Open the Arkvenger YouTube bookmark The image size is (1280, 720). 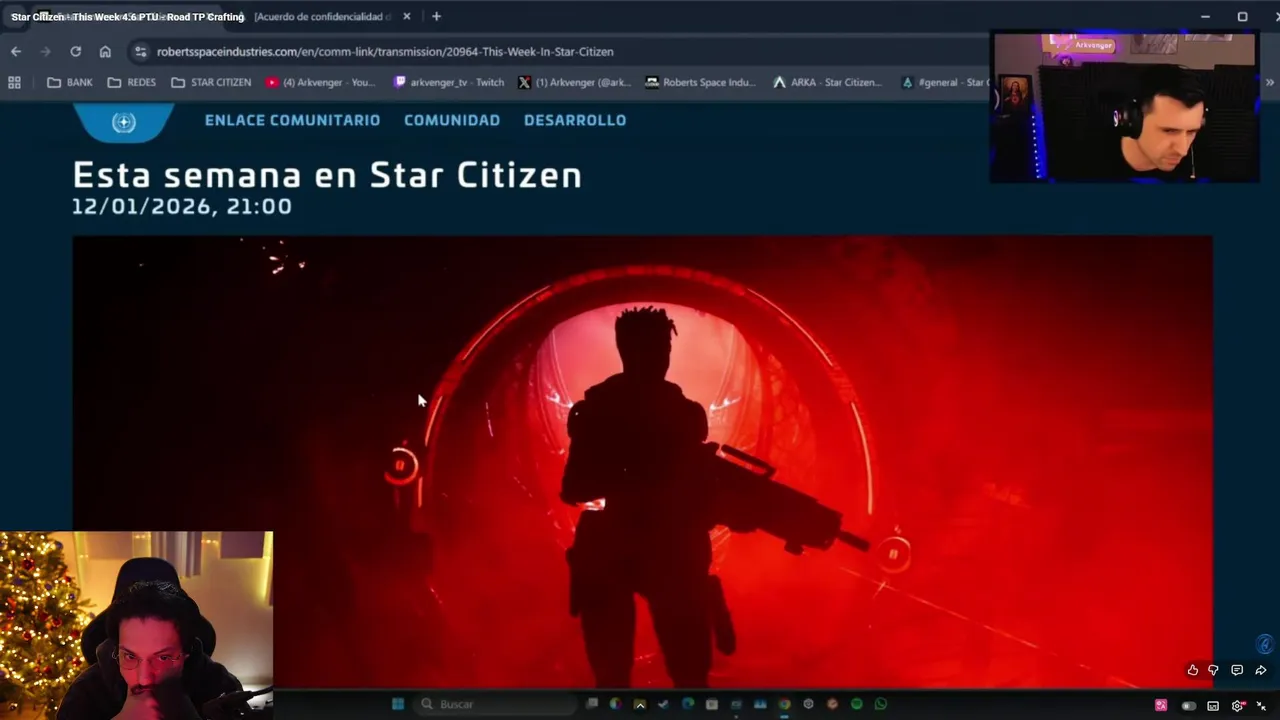coord(320,82)
